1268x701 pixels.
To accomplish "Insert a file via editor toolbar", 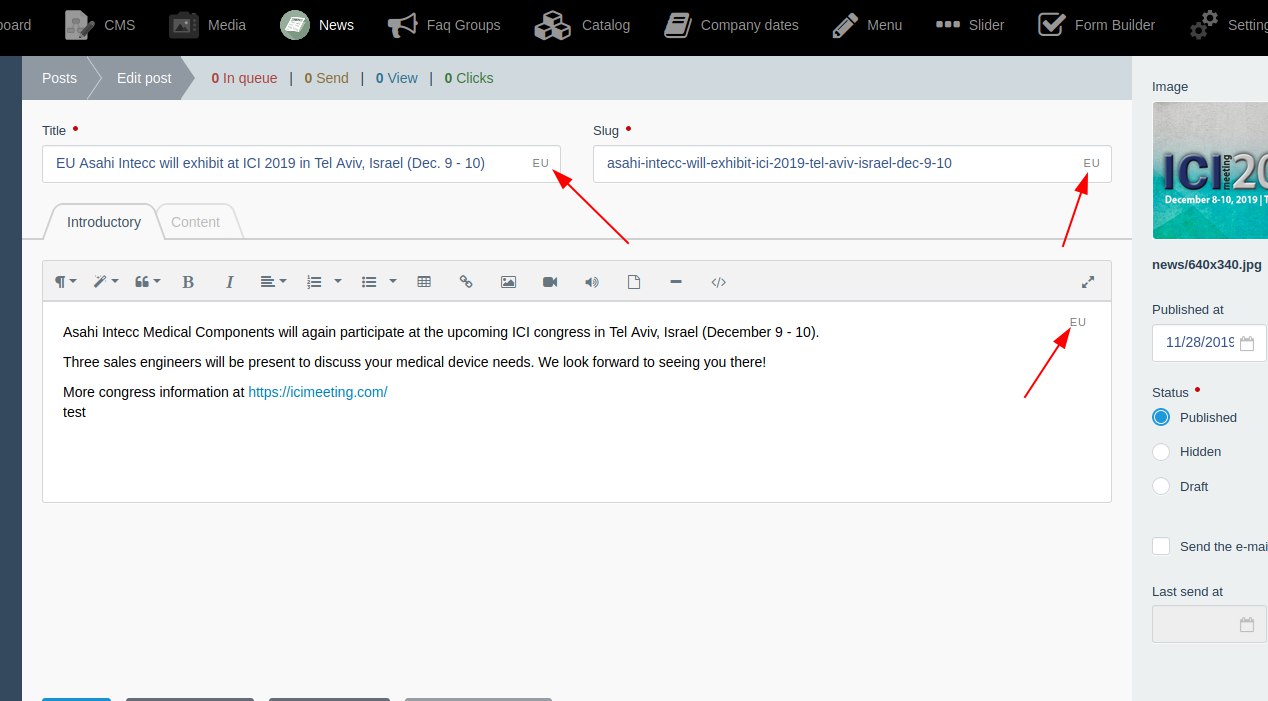I will pyautogui.click(x=634, y=282).
